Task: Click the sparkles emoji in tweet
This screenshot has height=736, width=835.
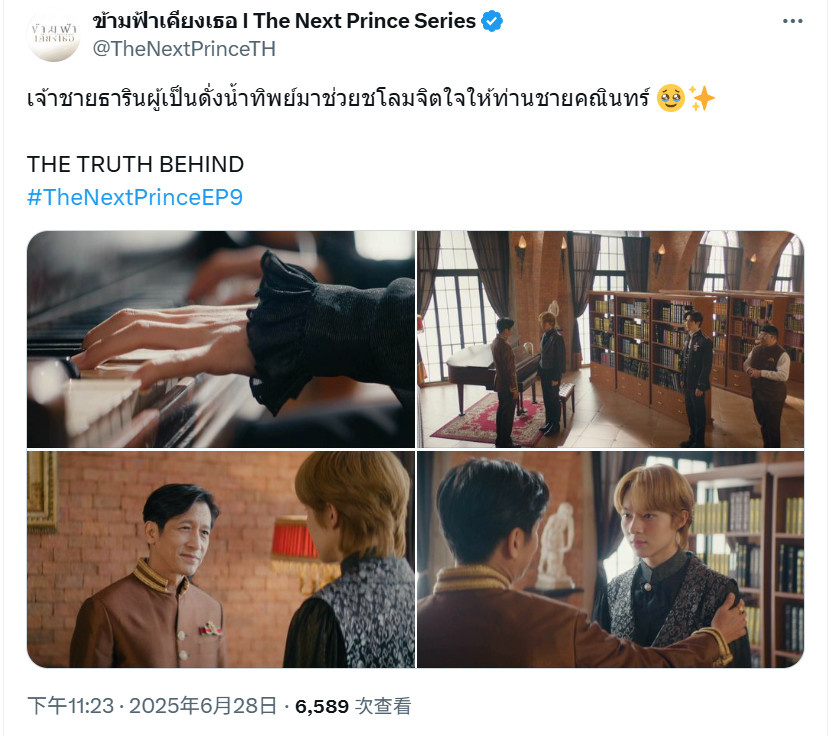Action: coord(702,98)
